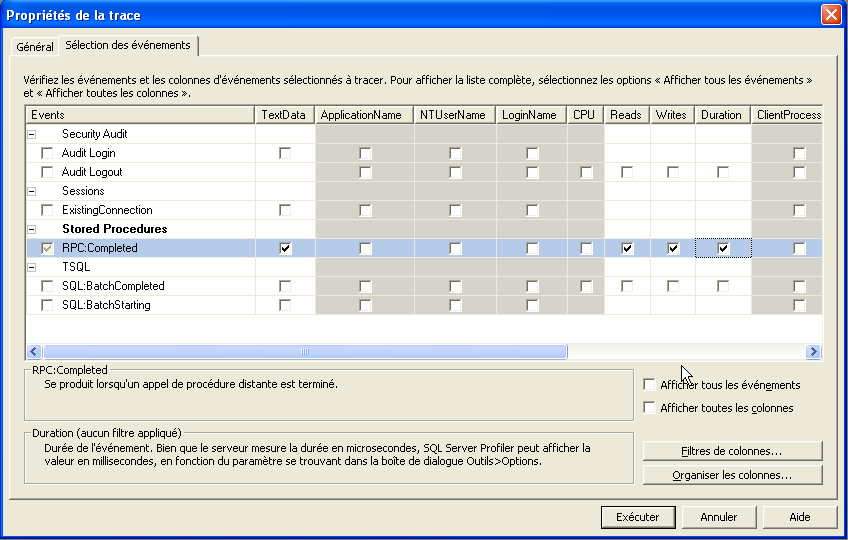Click the horizontal scrollbar right arrow
Viewport: 848px width, 540px height.
click(814, 352)
